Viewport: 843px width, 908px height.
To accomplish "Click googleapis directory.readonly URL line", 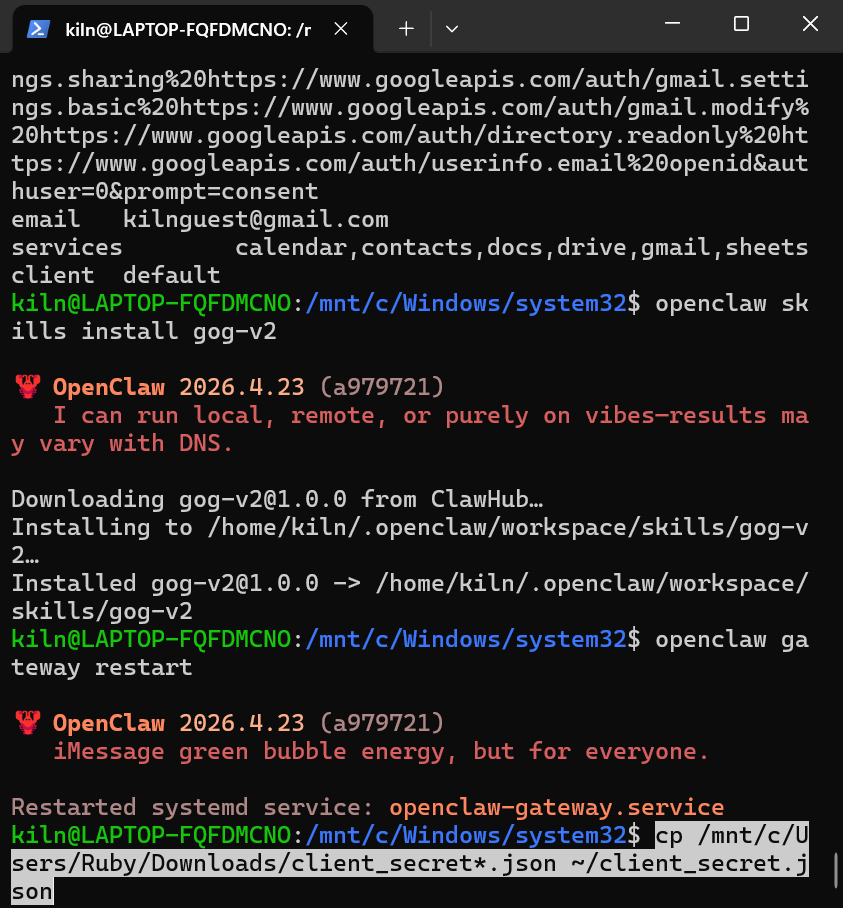I will (x=410, y=136).
